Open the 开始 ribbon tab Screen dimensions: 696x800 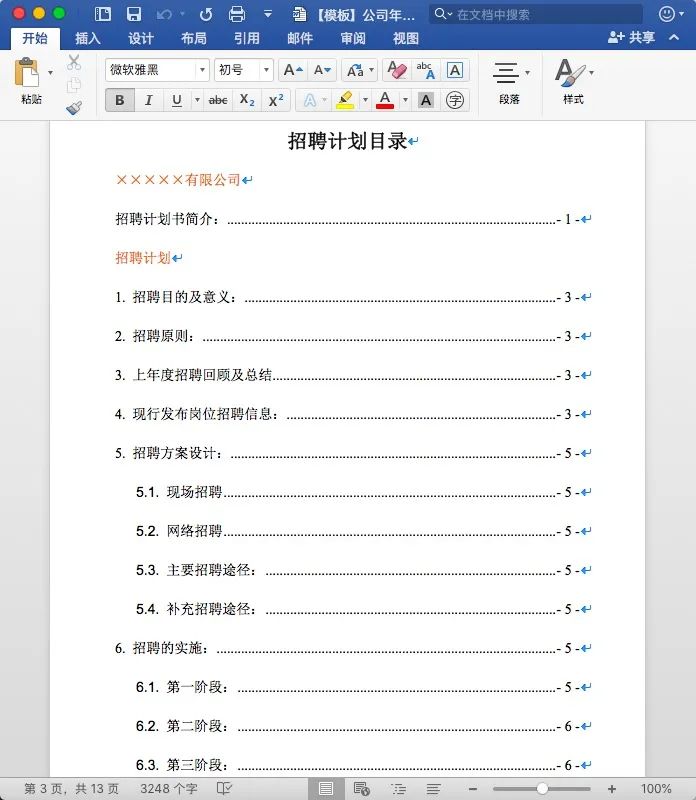tap(35, 38)
